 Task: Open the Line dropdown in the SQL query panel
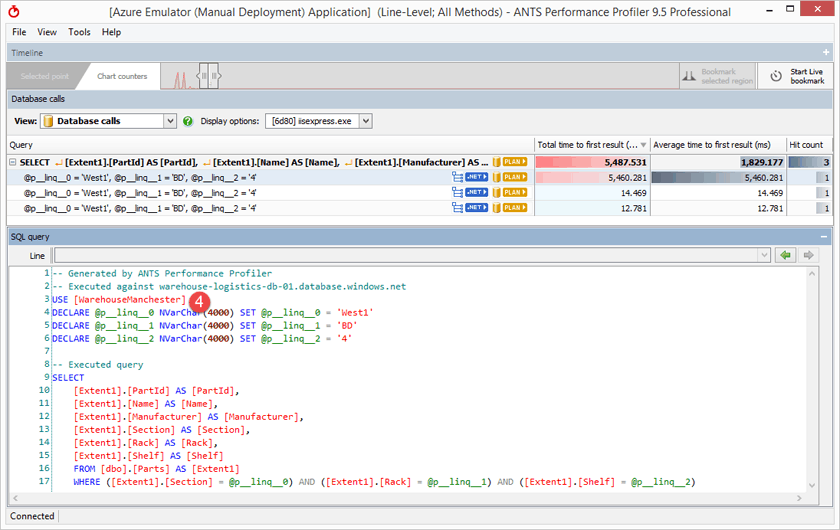tap(764, 256)
